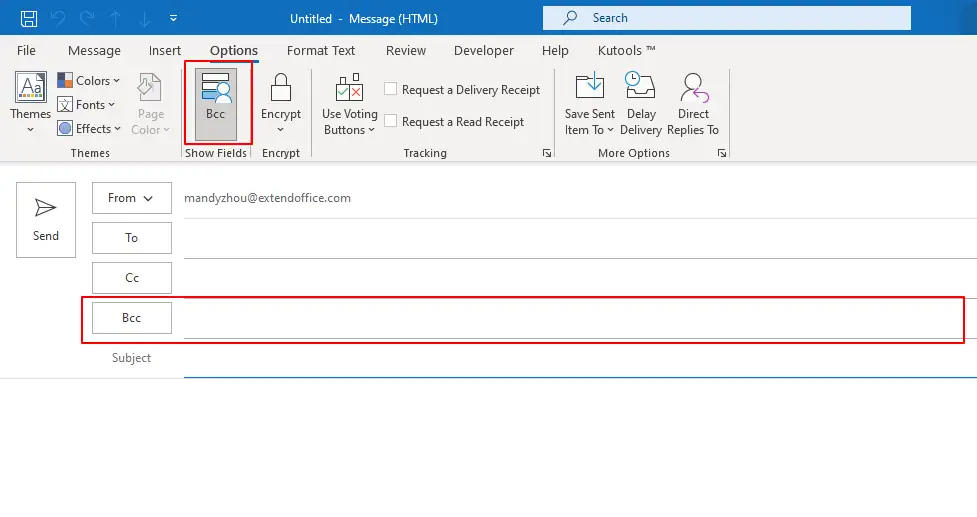Click Save Sent Item To icon
Screen dimensions: 977x517
coord(590,87)
